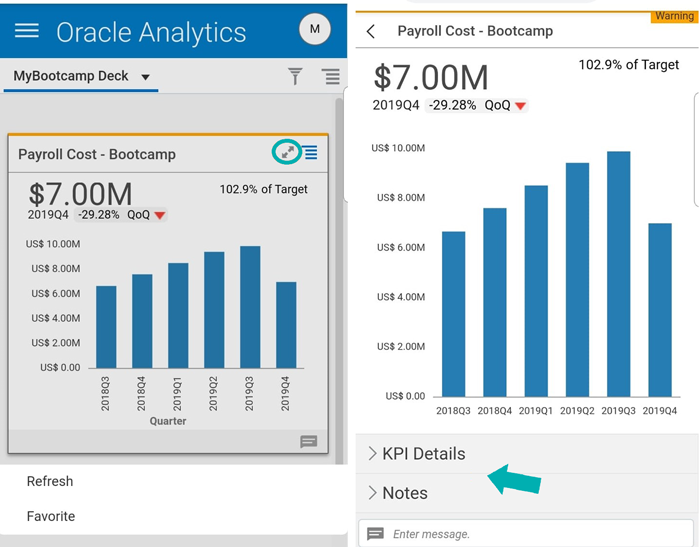Screen dimensions: 700x547
Task: Open the filter funnel icon
Action: click(295, 76)
